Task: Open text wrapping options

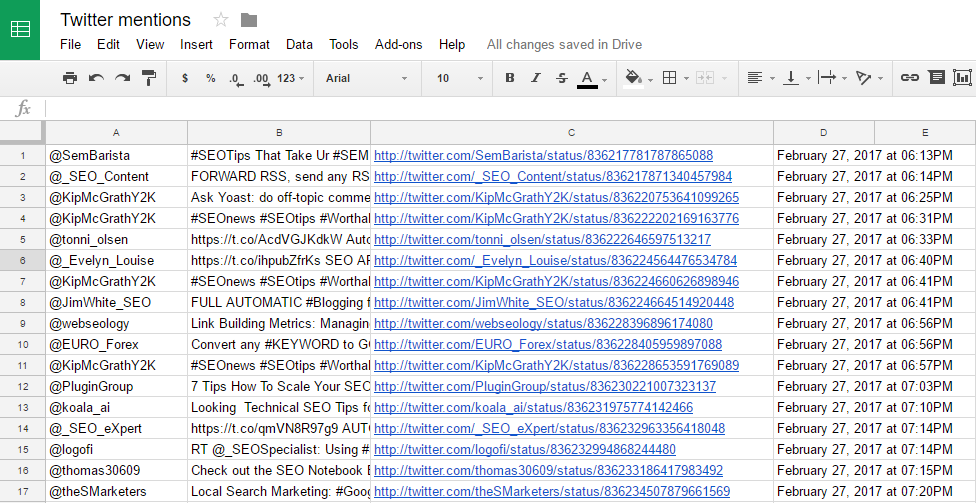Action: point(827,78)
